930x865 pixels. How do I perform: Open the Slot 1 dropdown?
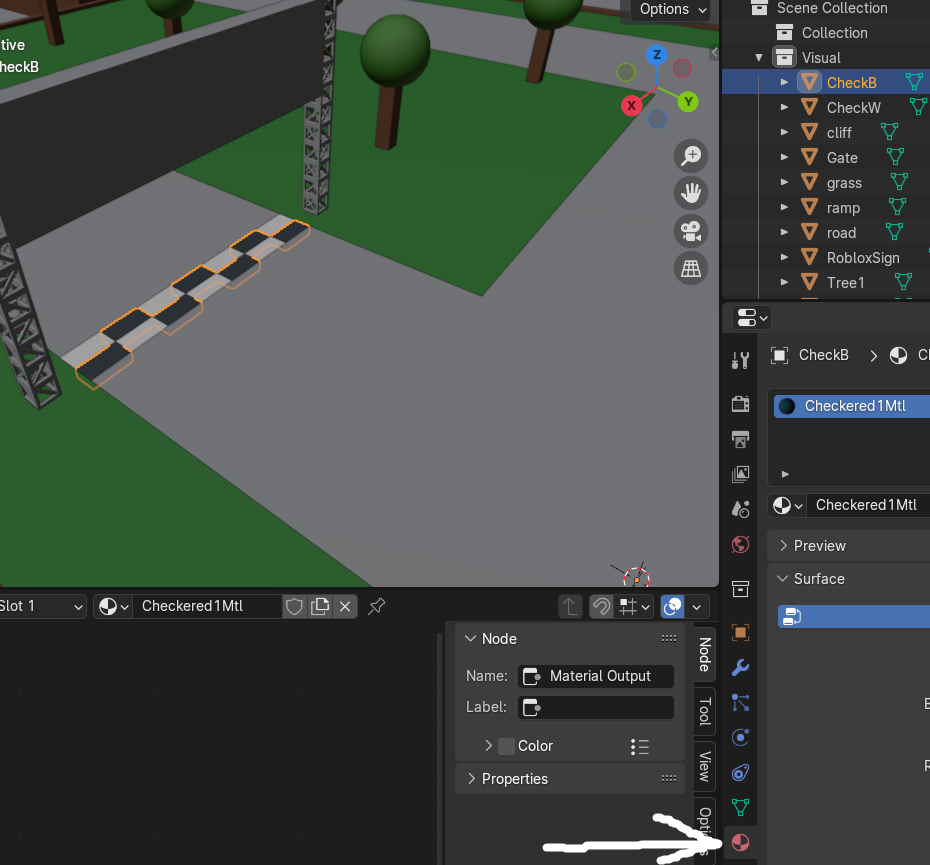[x=42, y=606]
